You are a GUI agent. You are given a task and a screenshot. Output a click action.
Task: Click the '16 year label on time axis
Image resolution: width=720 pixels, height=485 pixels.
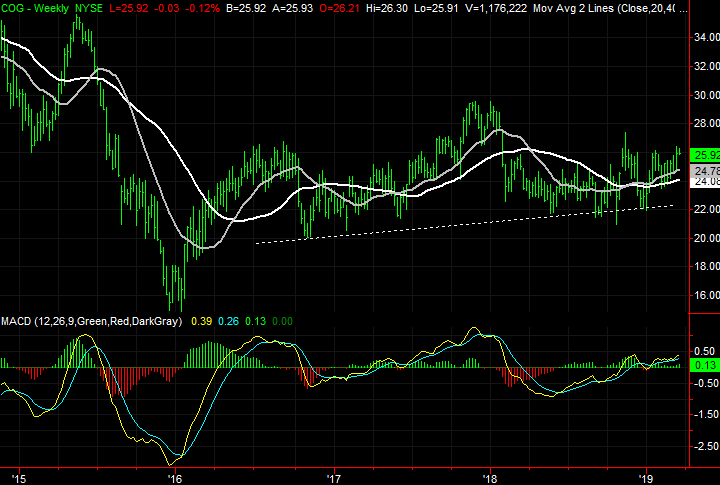176,476
